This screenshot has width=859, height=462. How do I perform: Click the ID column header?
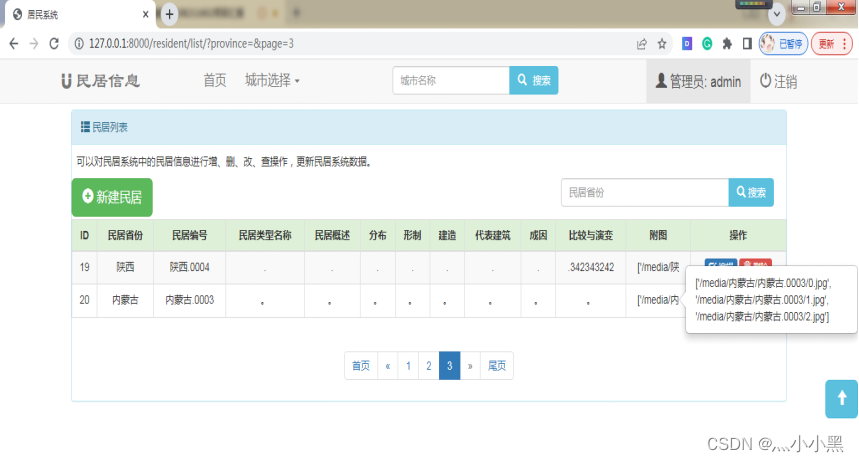coord(84,236)
